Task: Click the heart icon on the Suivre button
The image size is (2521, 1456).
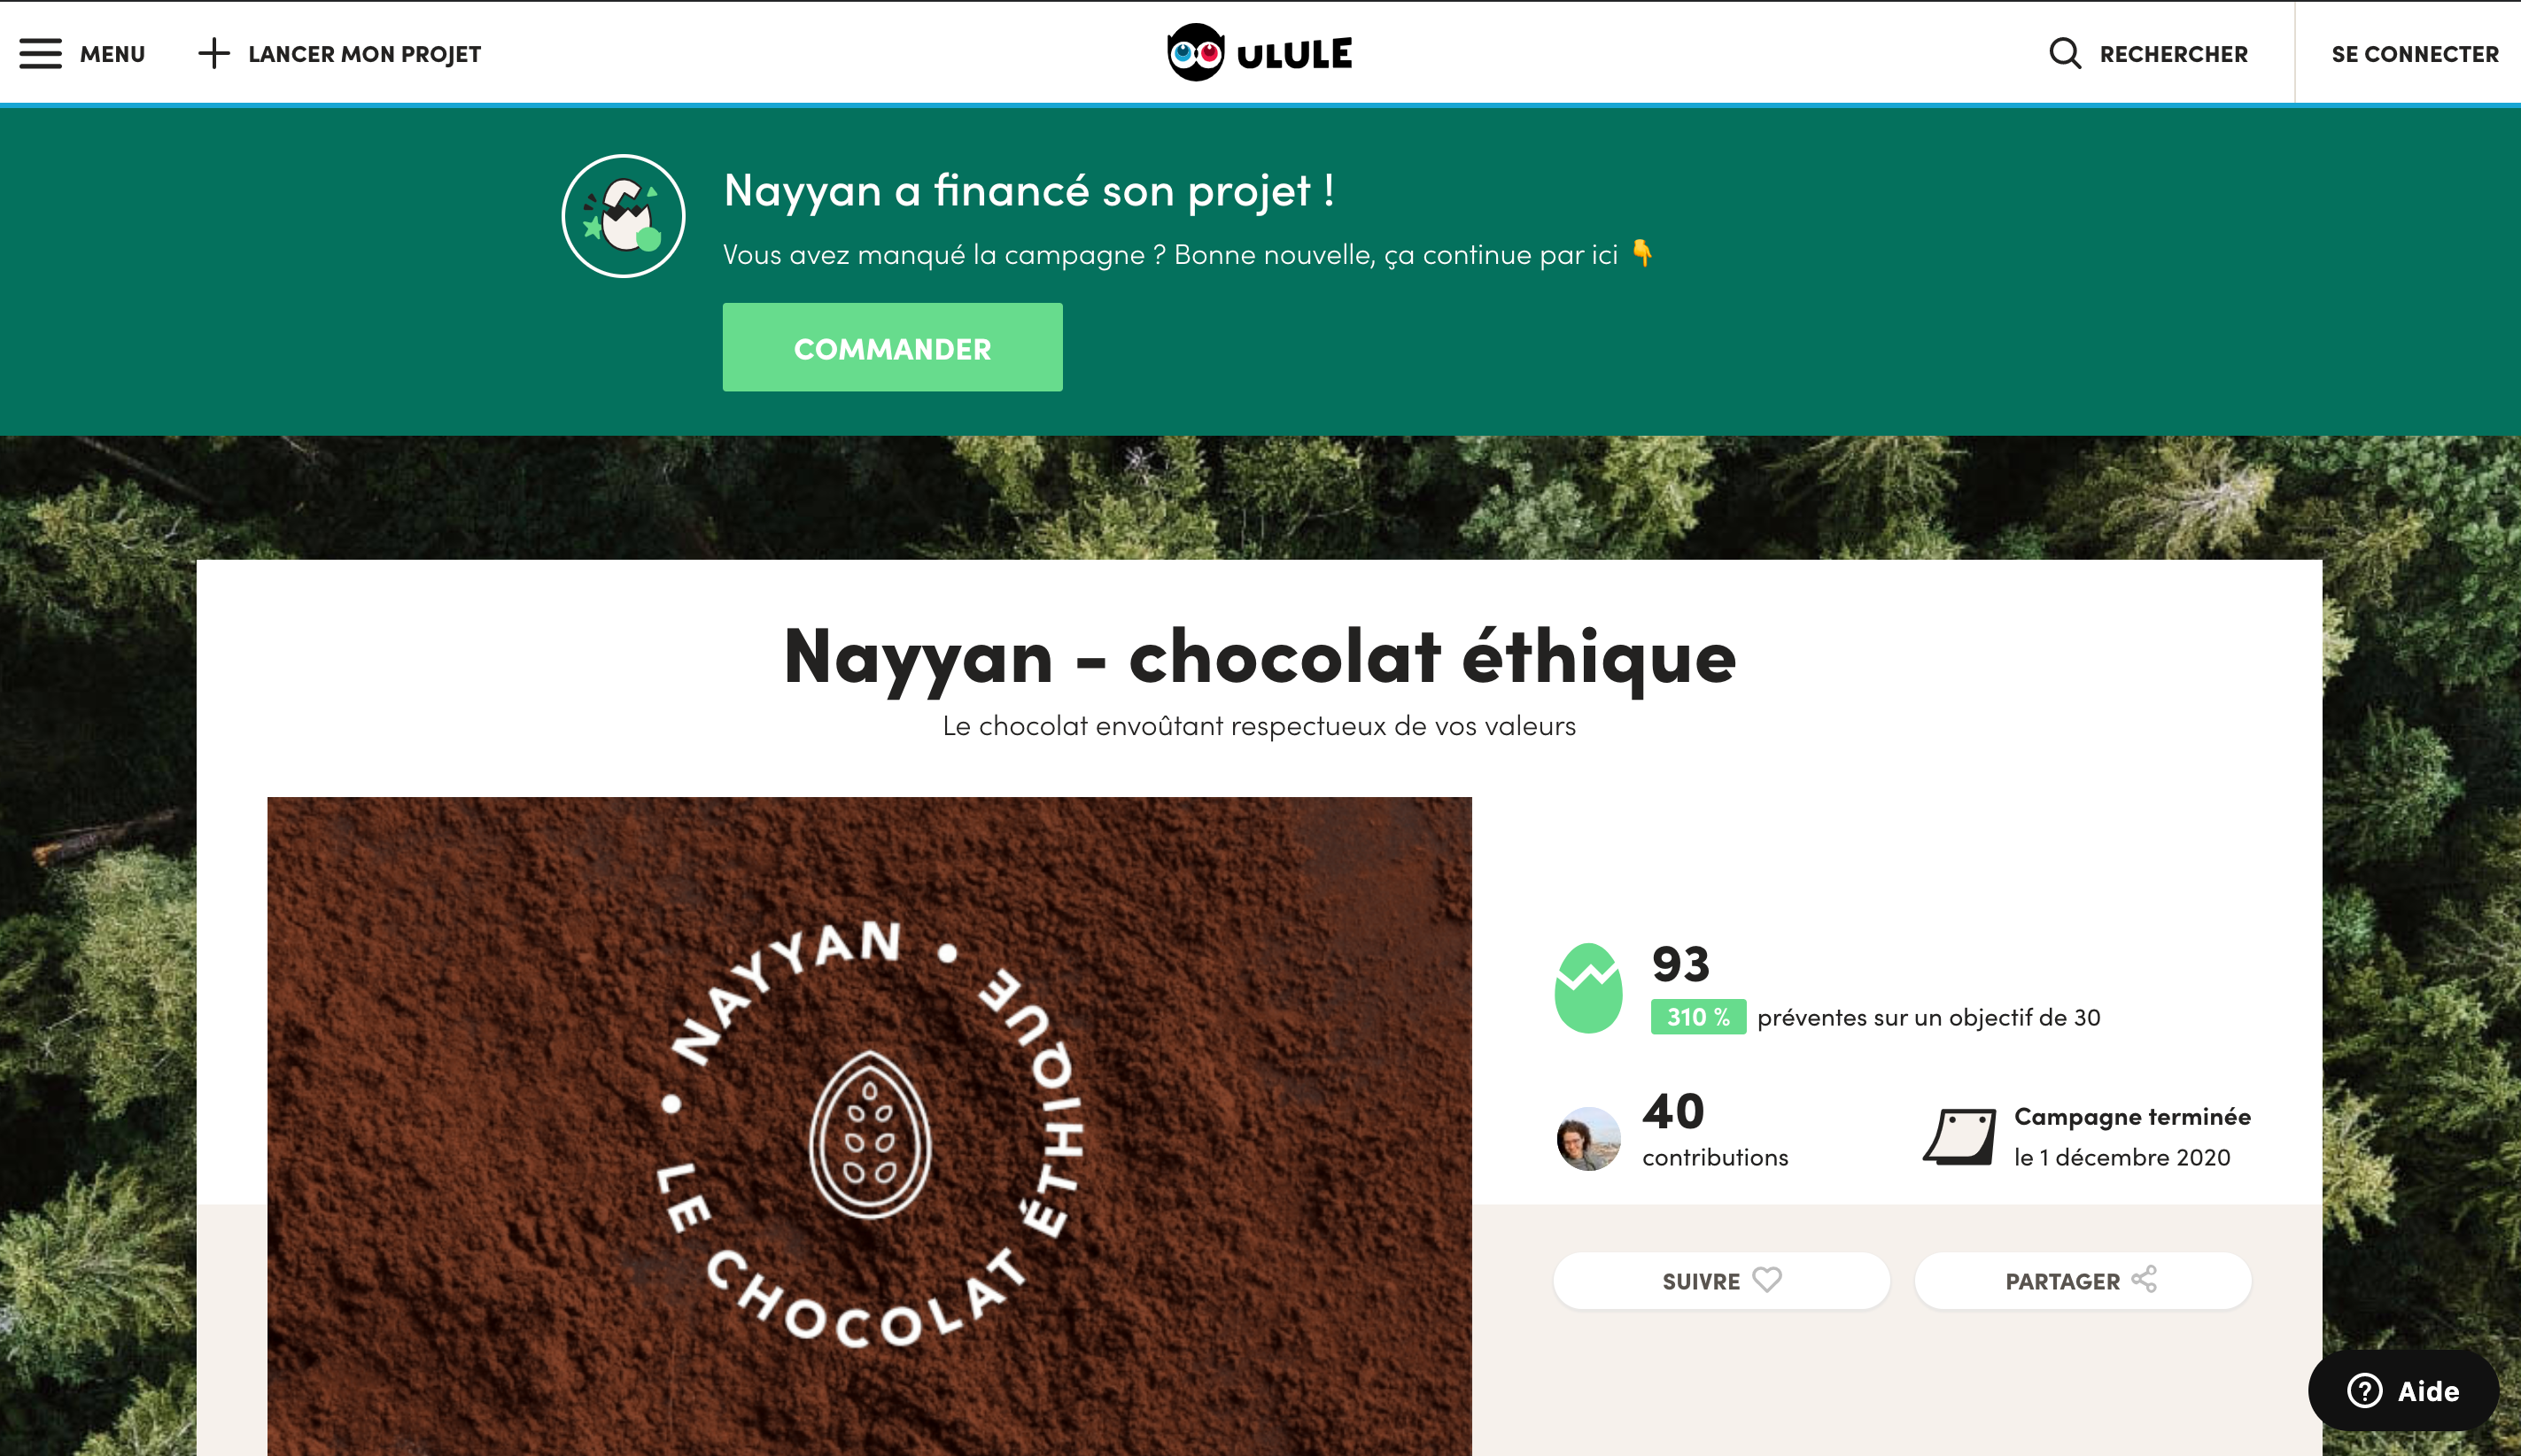Action: pos(1767,1280)
